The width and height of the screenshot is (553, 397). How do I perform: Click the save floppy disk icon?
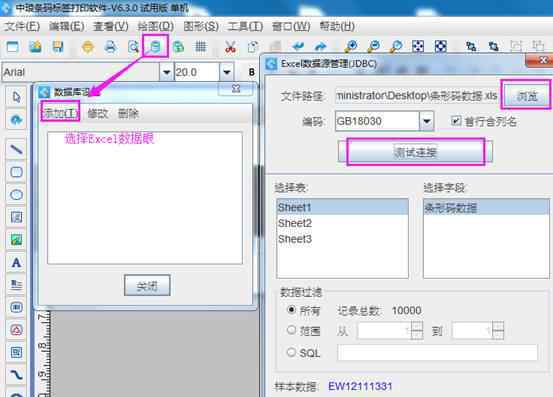58,47
